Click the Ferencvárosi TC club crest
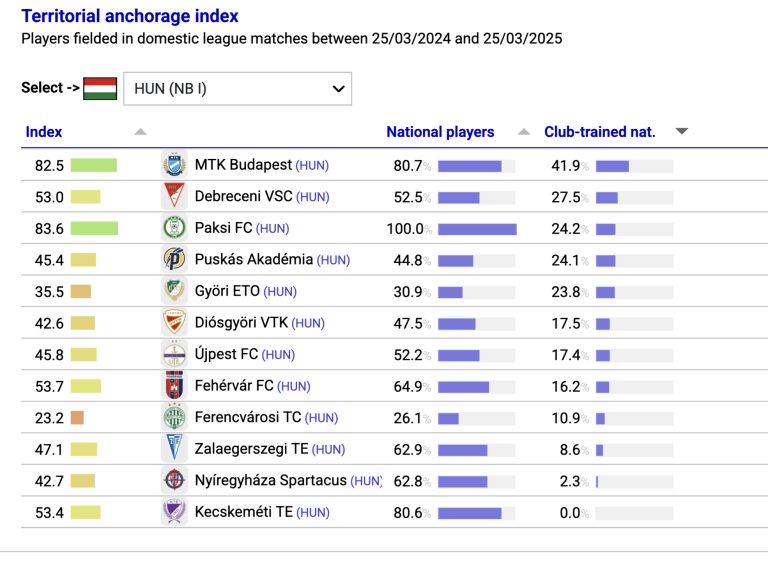Viewport: 768px width, 565px height. [x=174, y=418]
